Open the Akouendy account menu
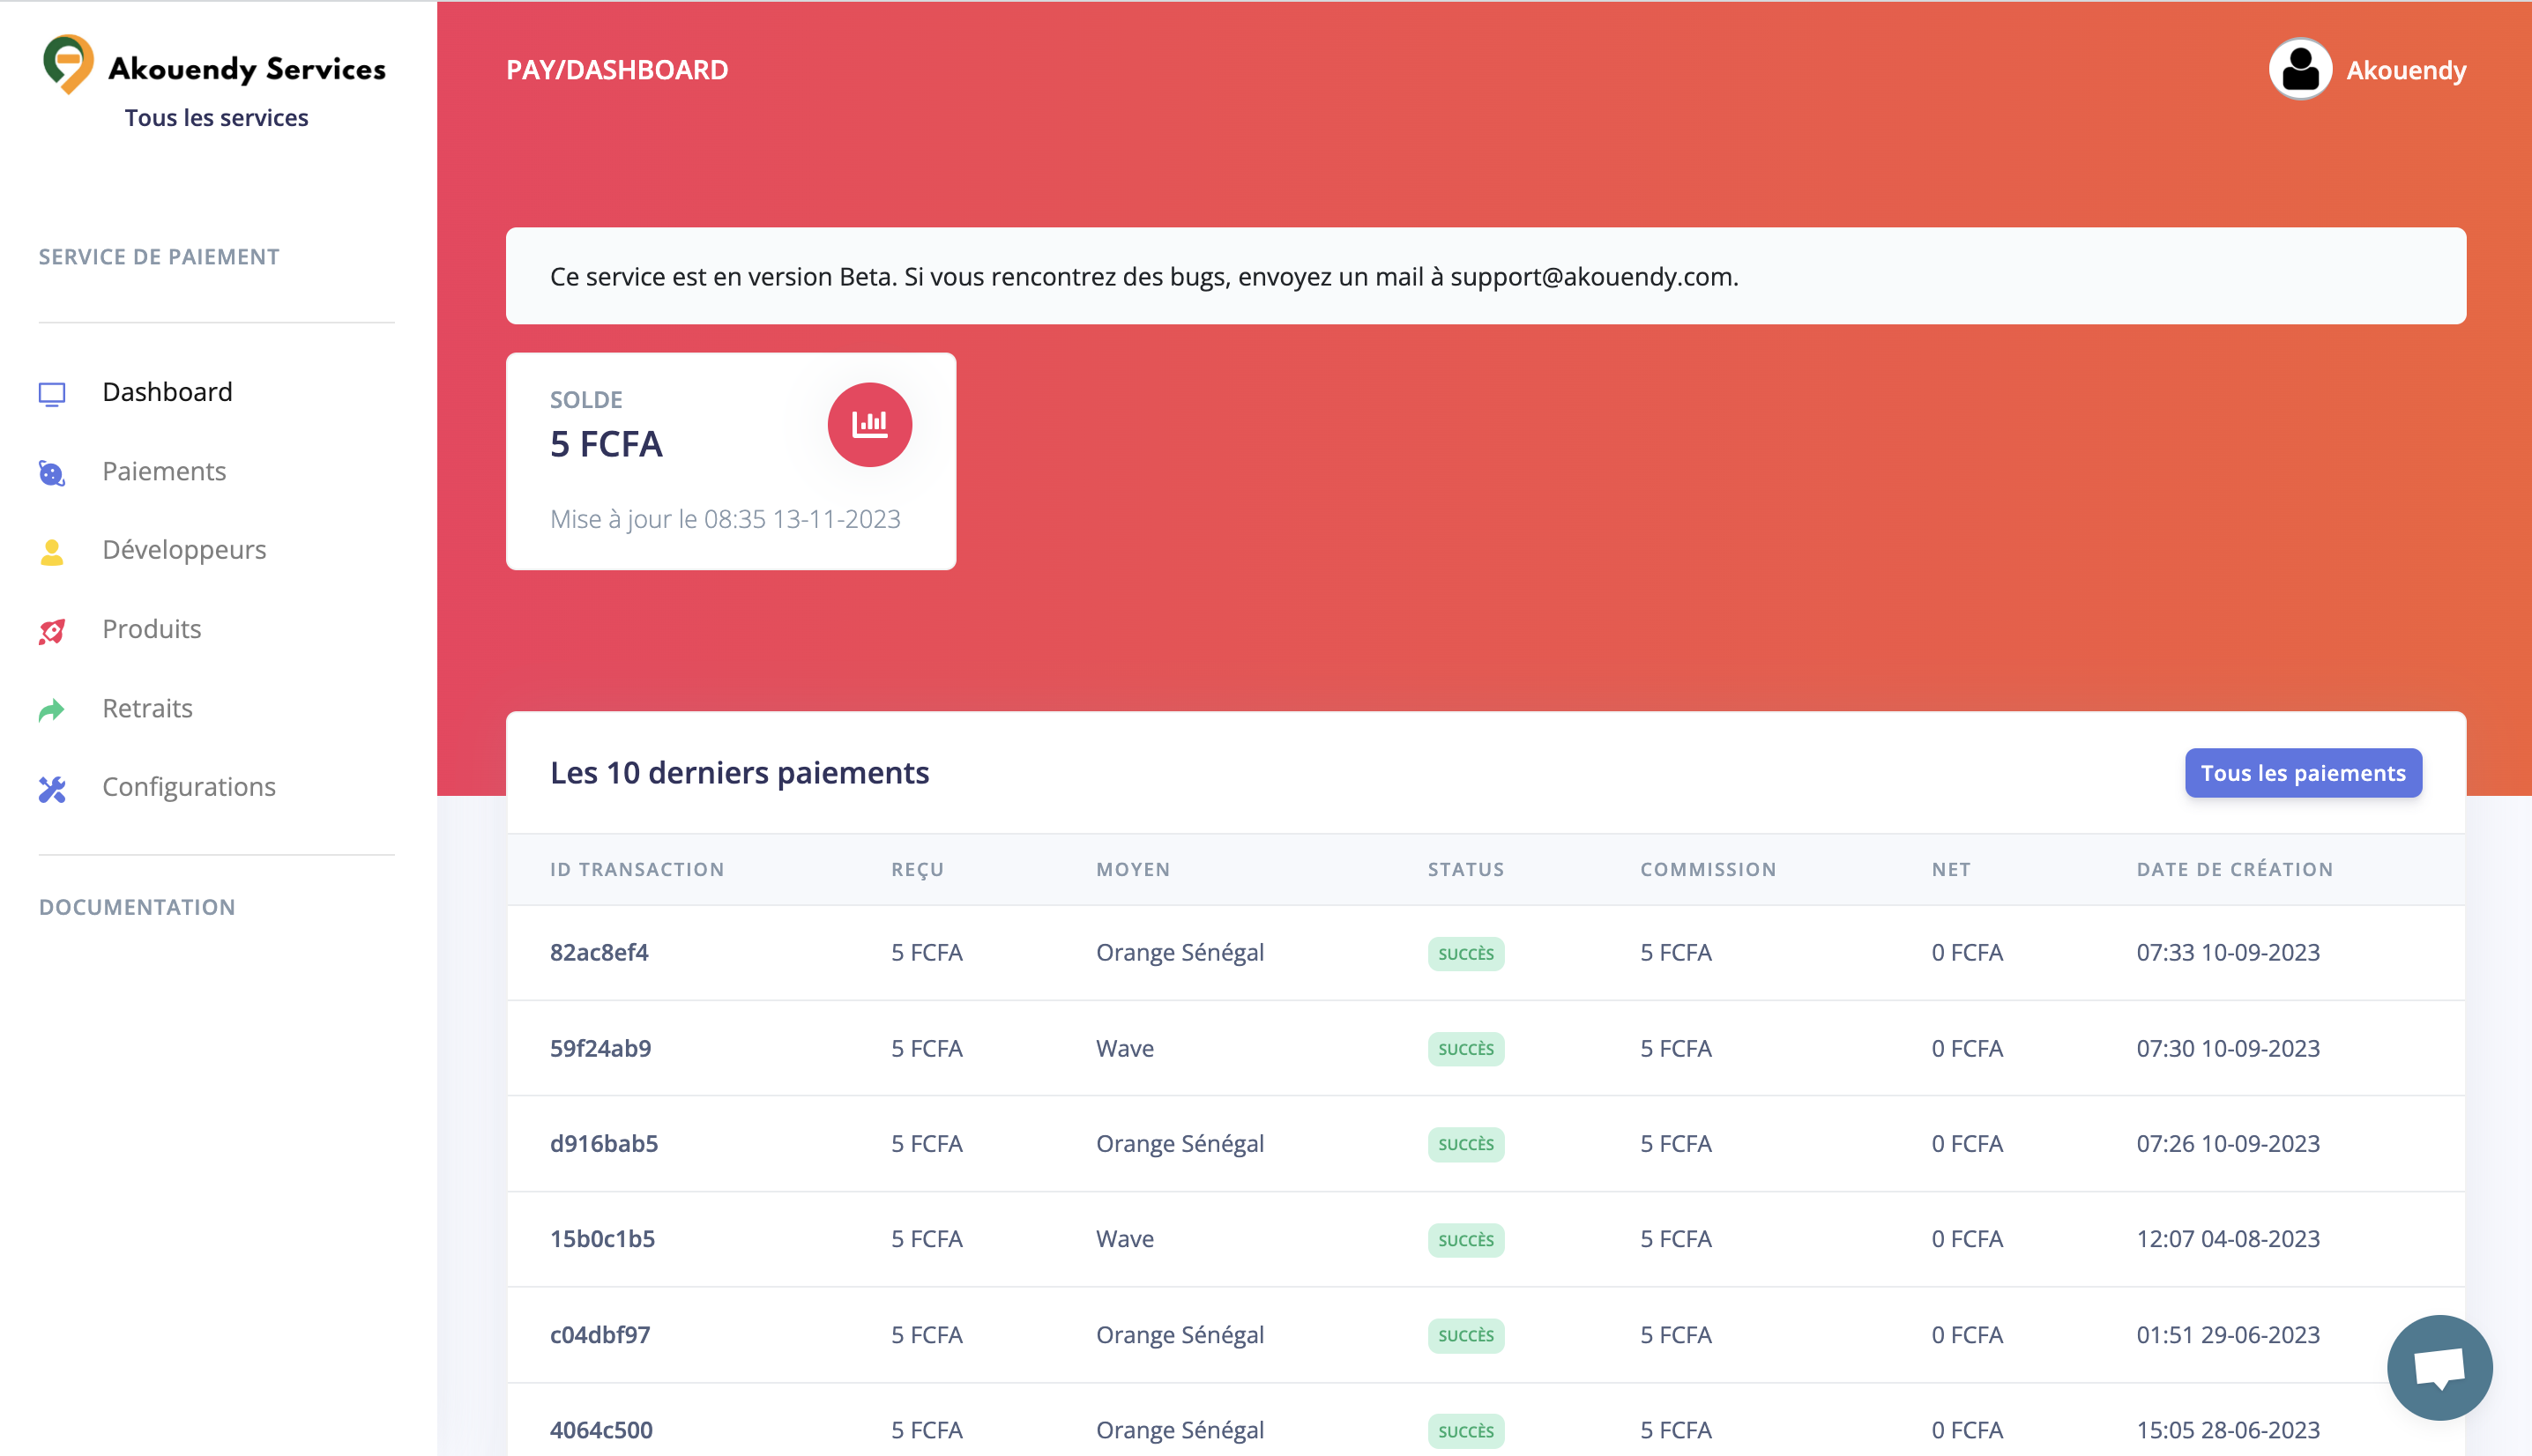Viewport: 2532px width, 1456px height. pyautogui.click(x=2405, y=71)
